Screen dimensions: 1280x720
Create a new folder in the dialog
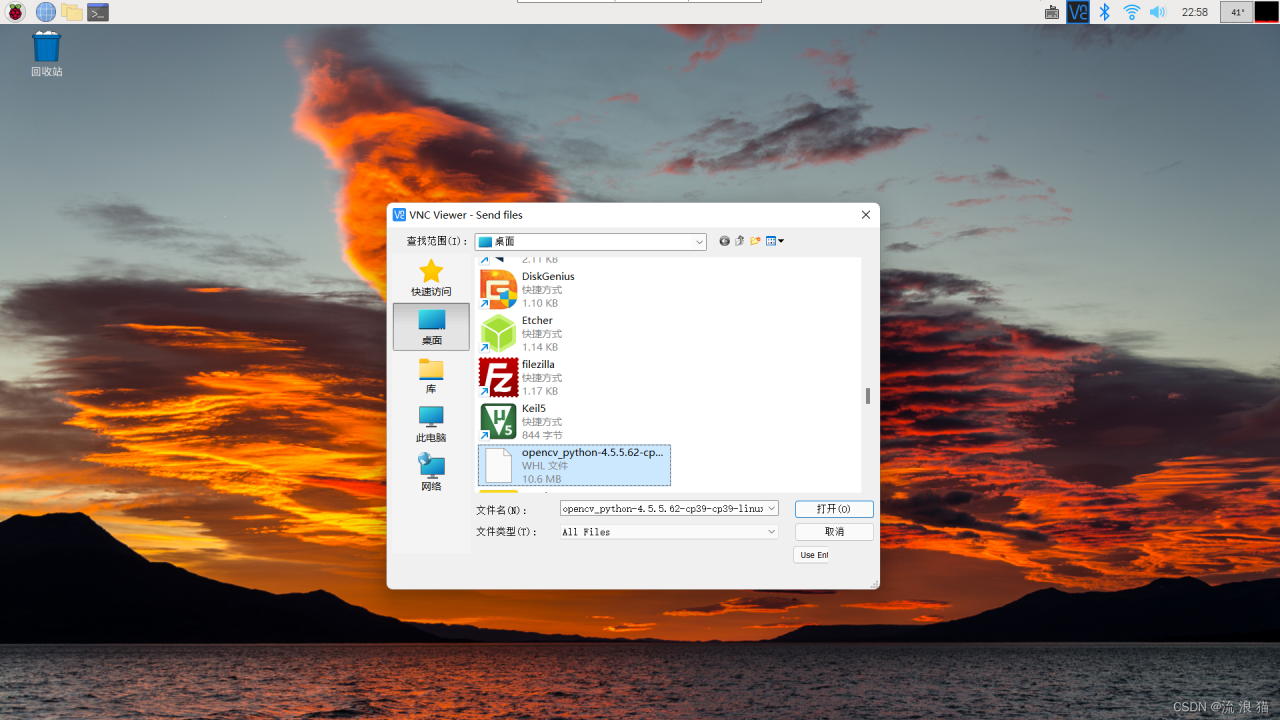(756, 241)
